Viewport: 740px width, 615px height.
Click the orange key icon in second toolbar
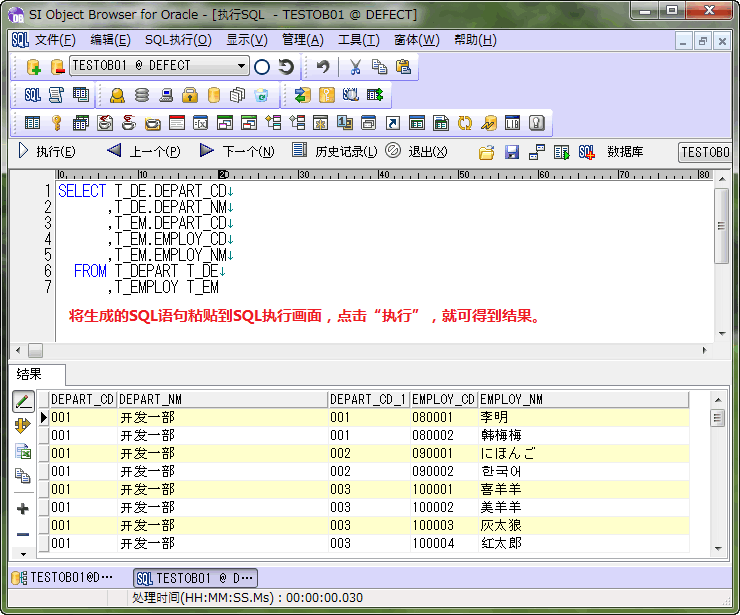326,95
